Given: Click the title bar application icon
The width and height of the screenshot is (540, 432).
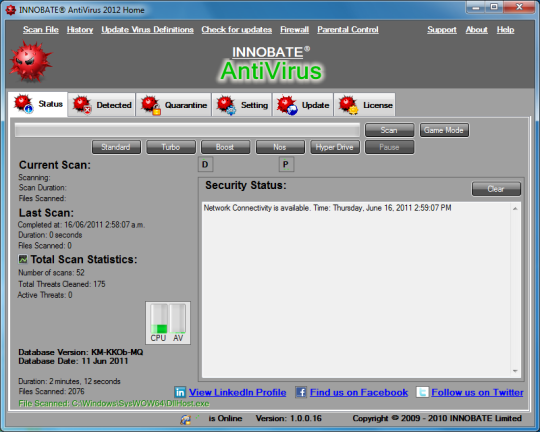Looking at the screenshot, I should click(11, 10).
